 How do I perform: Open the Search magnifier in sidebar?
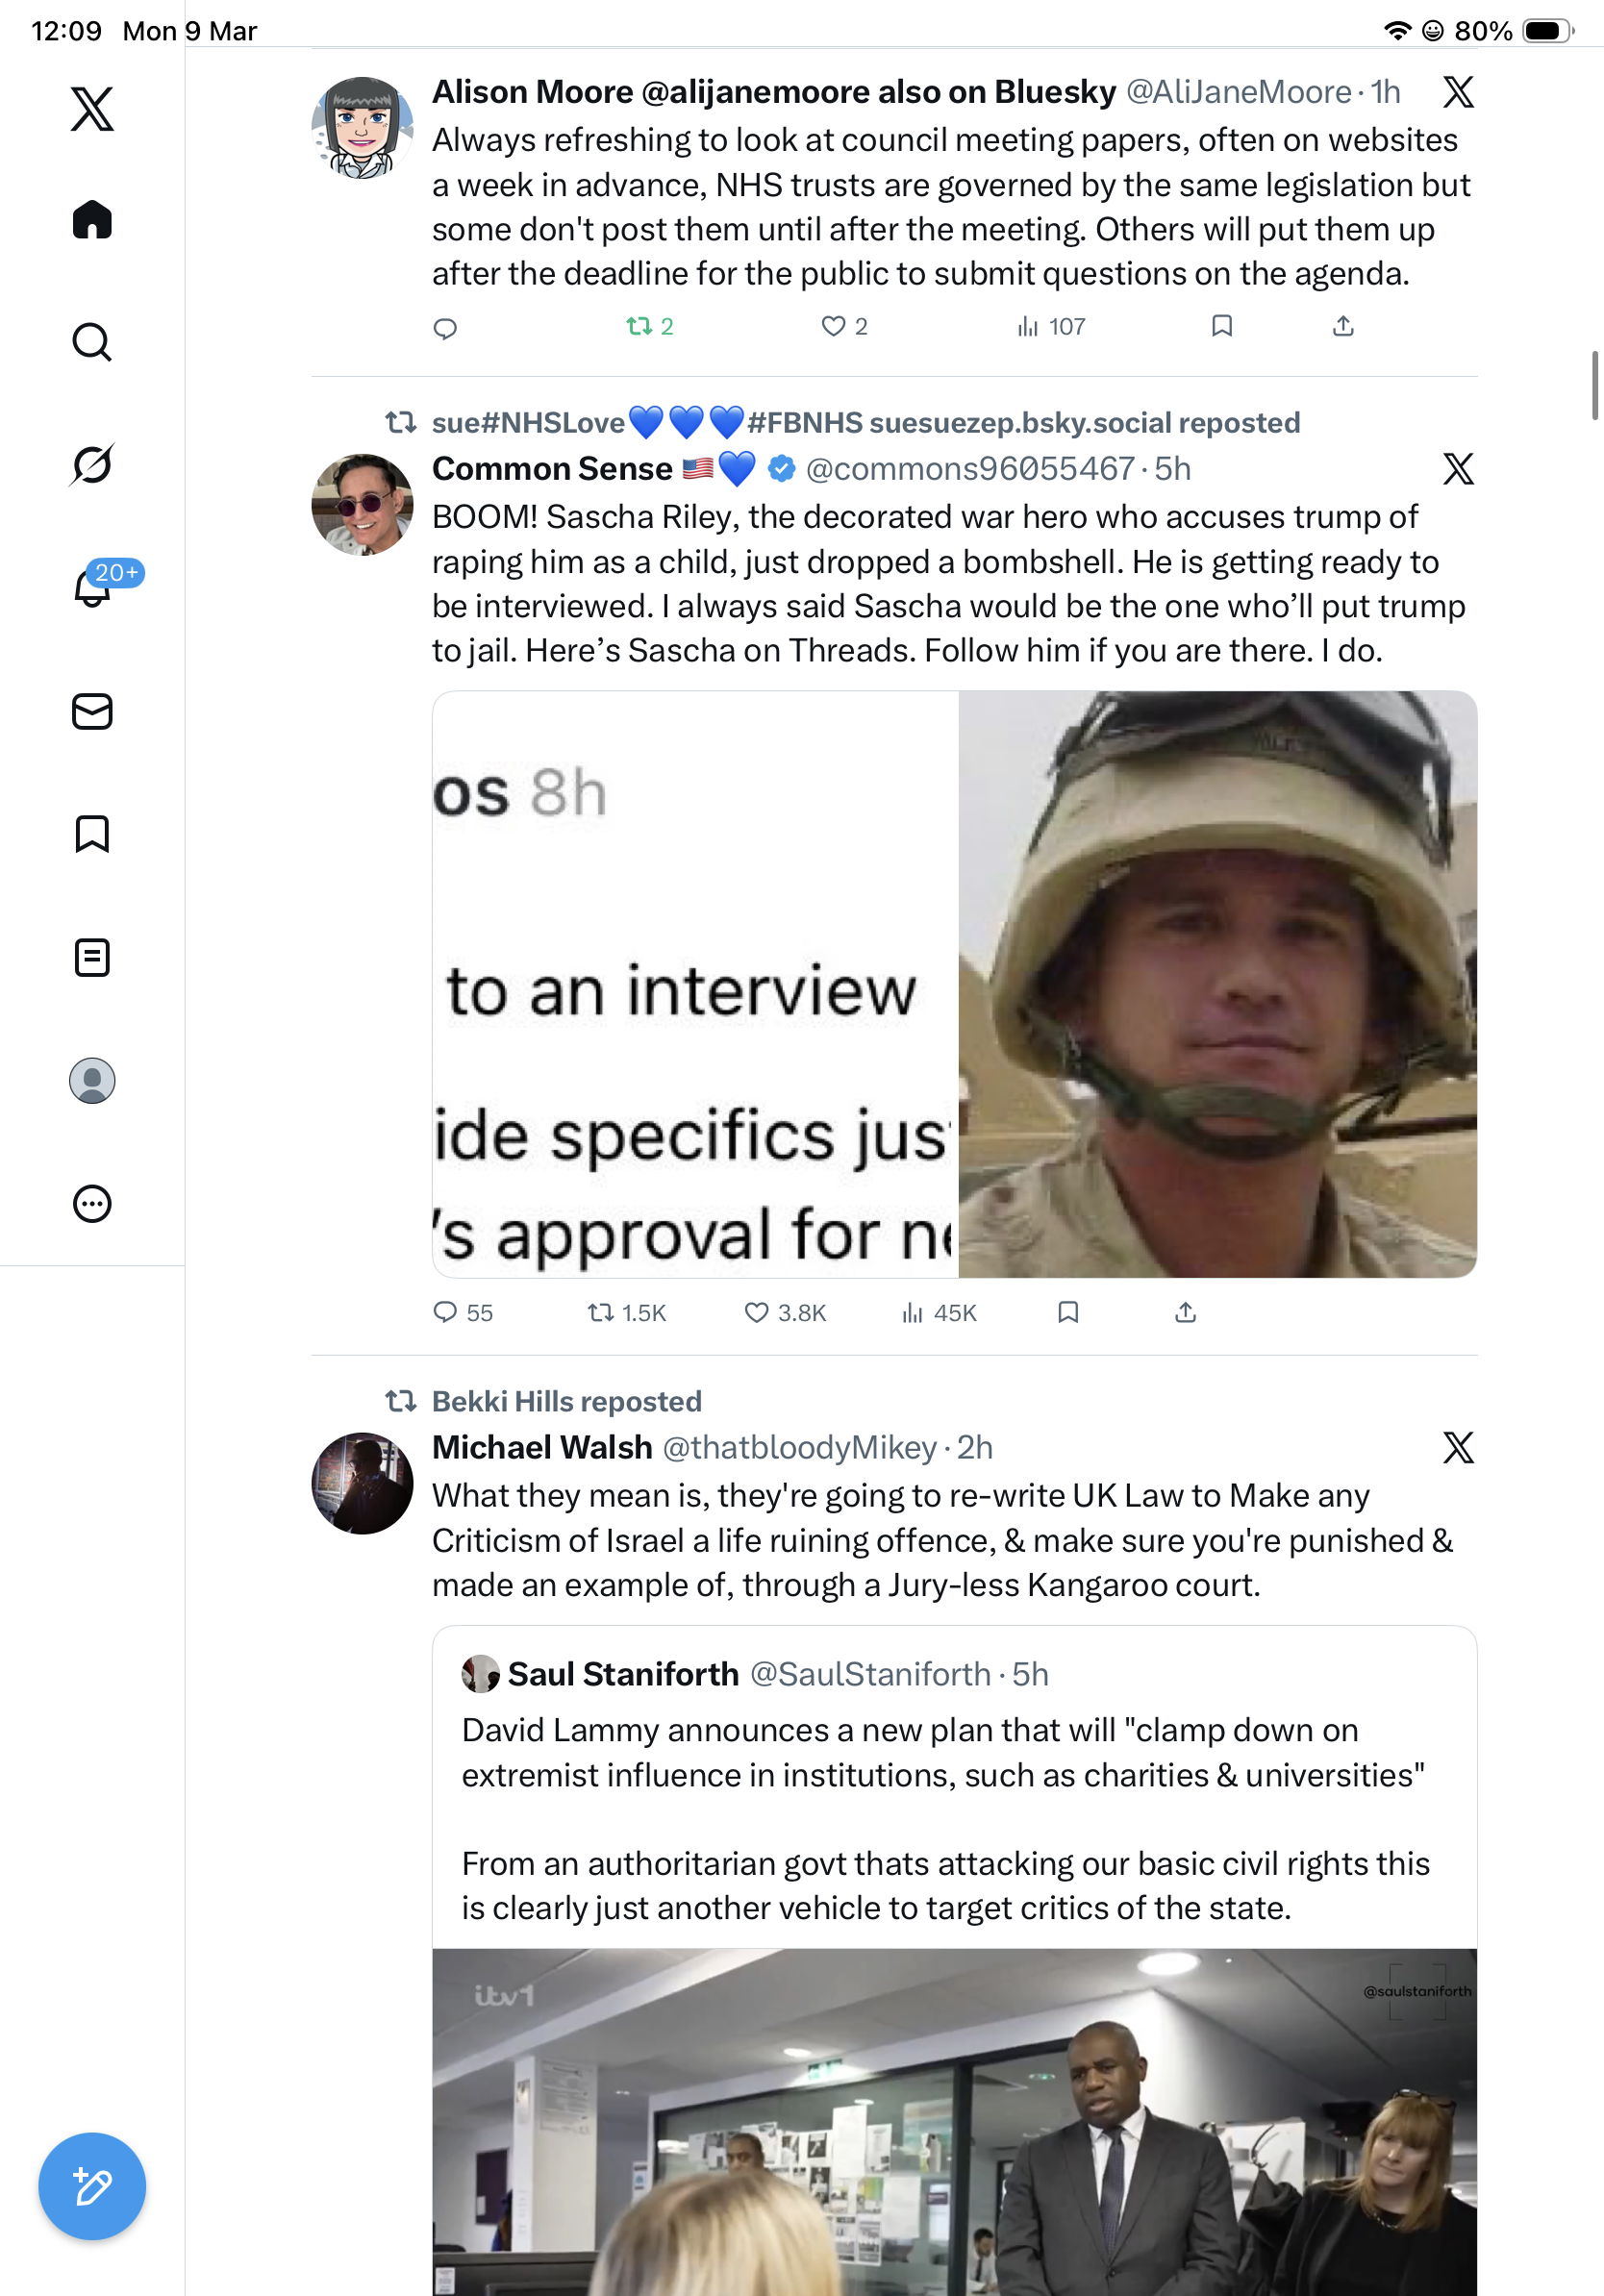[92, 342]
